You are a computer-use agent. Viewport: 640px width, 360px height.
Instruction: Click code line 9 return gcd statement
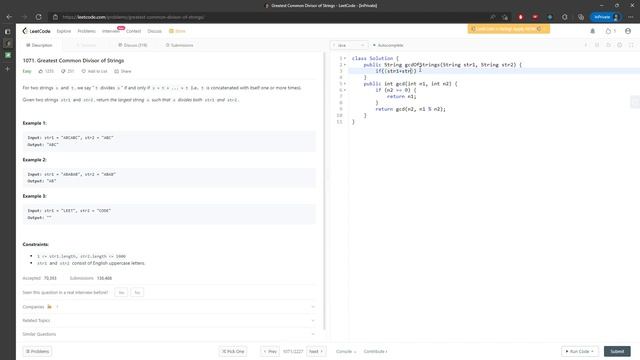click(x=410, y=109)
